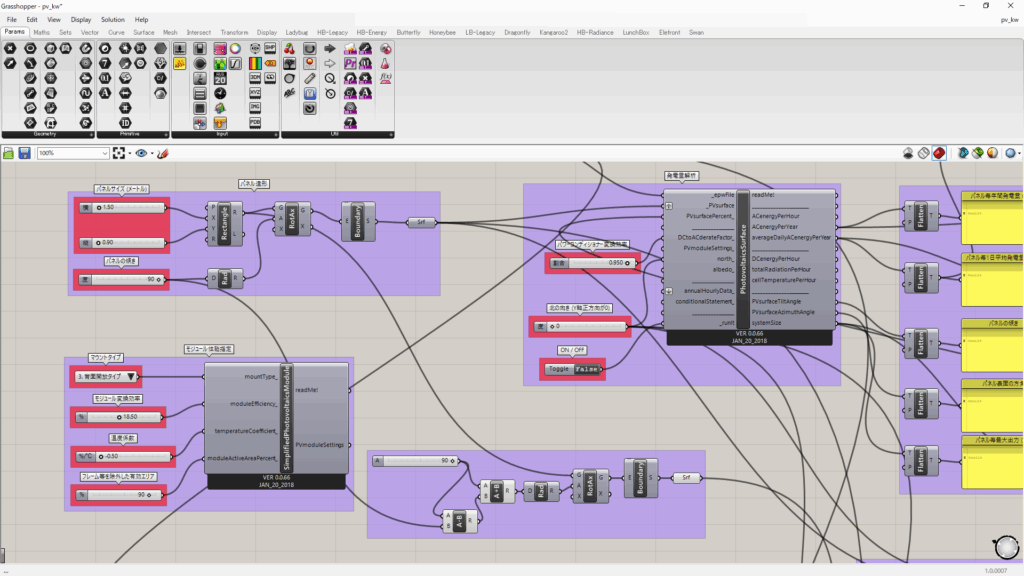1024x576 pixels.
Task: Click the PhotovoltaicsSurface component center bar
Action: [743, 259]
